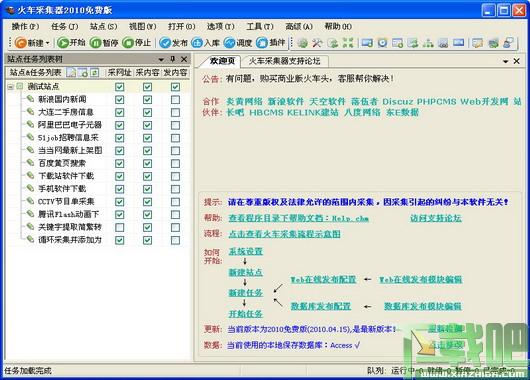The image size is (530, 380).
Task: Toggle 发内容 checkbox for 测试站点
Action: (175, 87)
